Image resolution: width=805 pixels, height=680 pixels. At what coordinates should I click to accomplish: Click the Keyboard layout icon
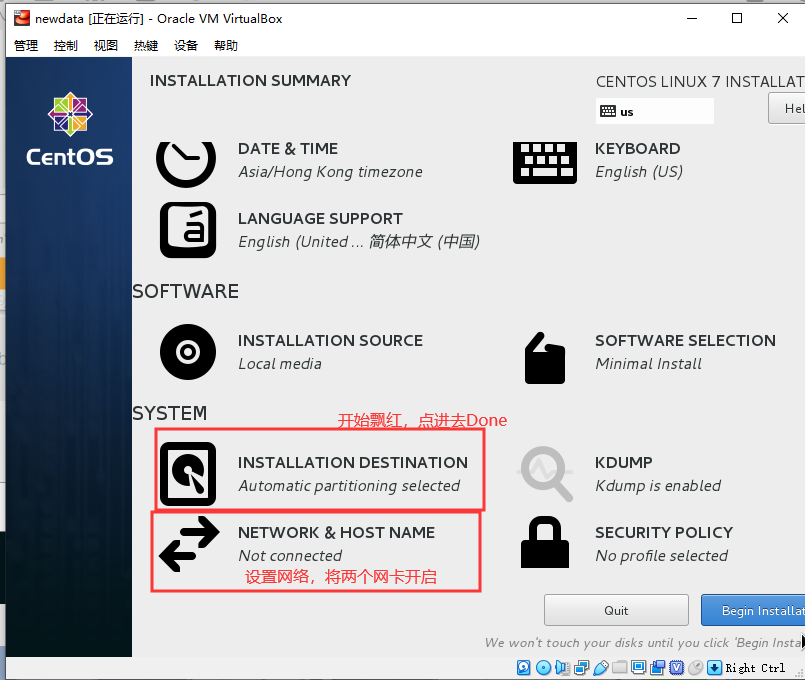pos(545,160)
